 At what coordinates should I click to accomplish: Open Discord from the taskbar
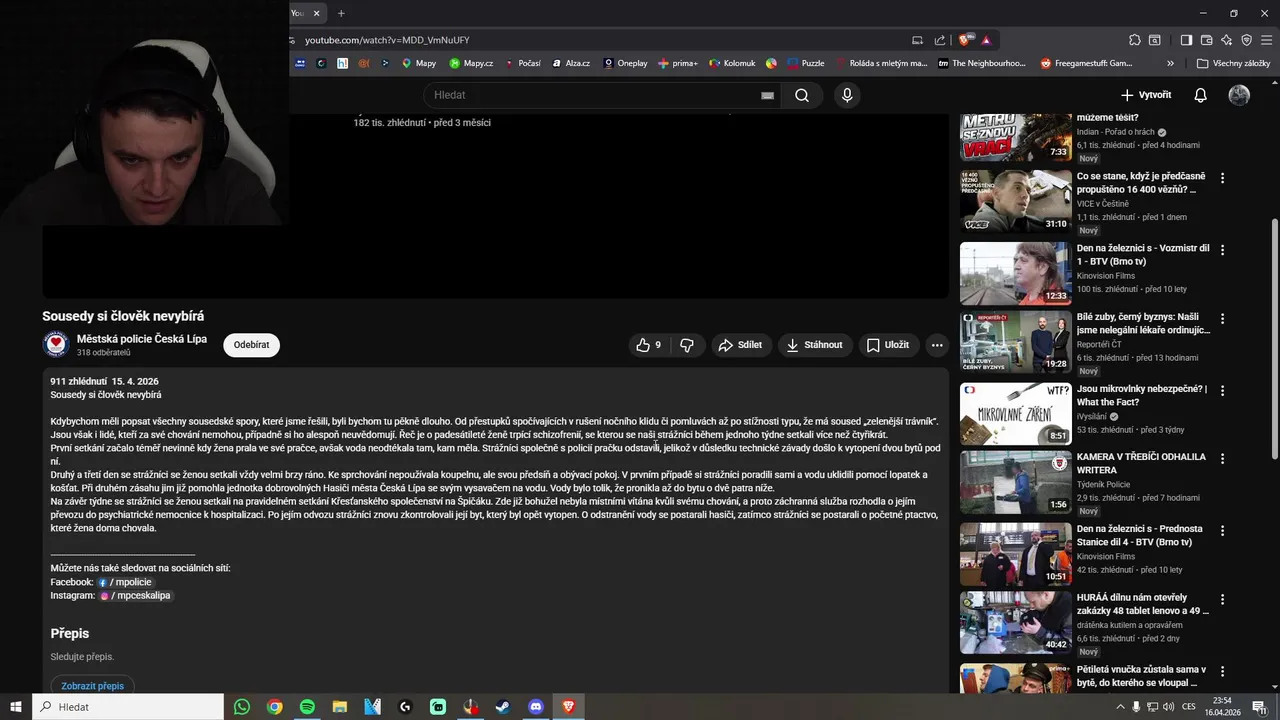[536, 707]
